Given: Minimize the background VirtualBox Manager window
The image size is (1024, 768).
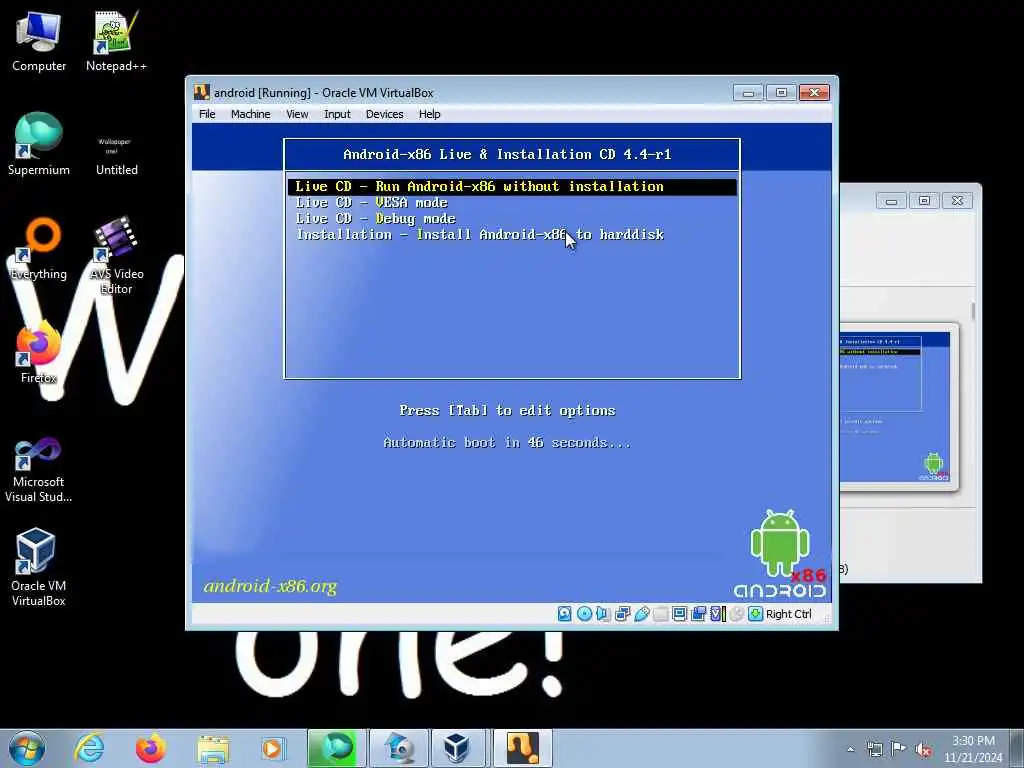Looking at the screenshot, I should pos(891,201).
